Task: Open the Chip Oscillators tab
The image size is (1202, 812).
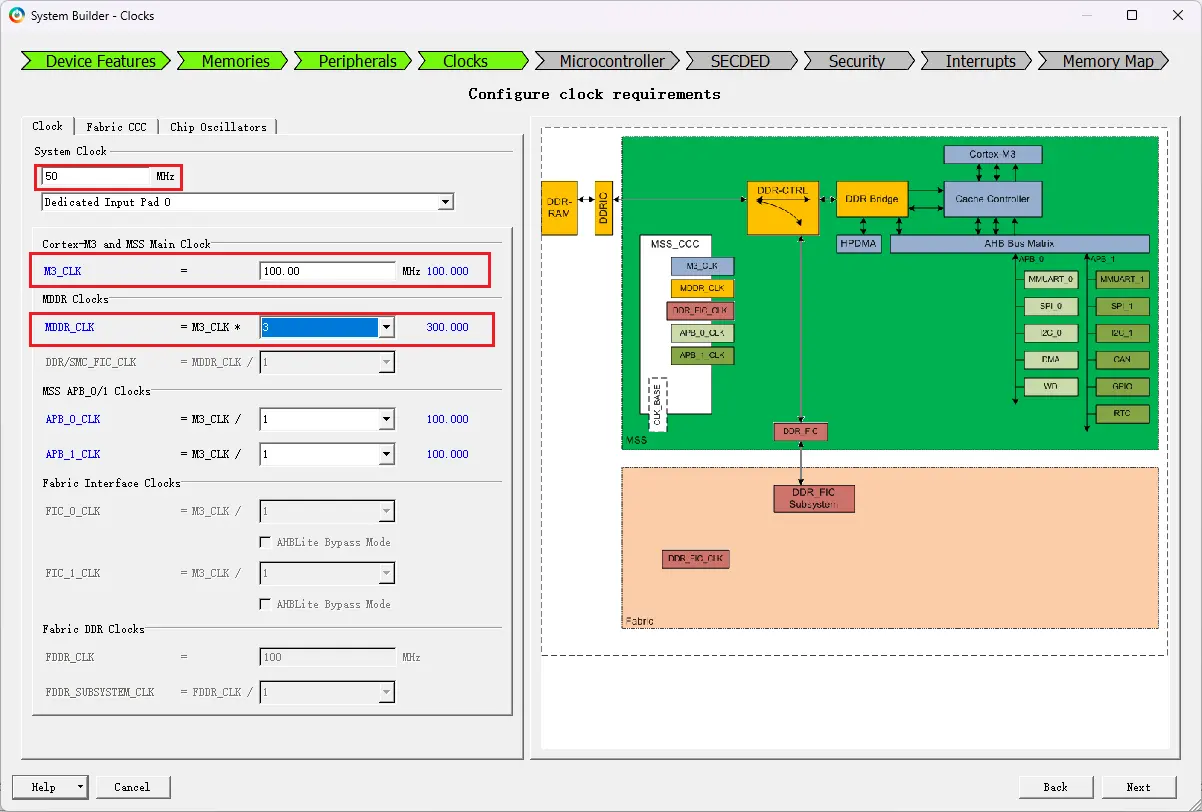Action: point(218,127)
